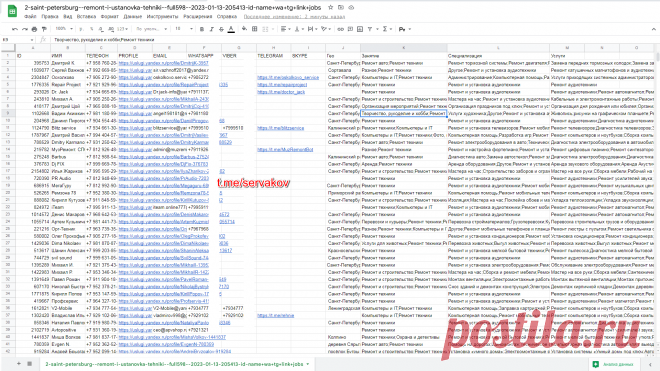Expand the sheet tab options arrow
The image size is (660, 371).
[308, 364]
